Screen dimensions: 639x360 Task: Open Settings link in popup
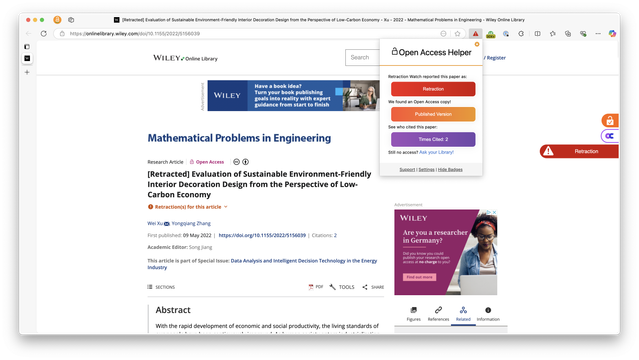click(426, 170)
